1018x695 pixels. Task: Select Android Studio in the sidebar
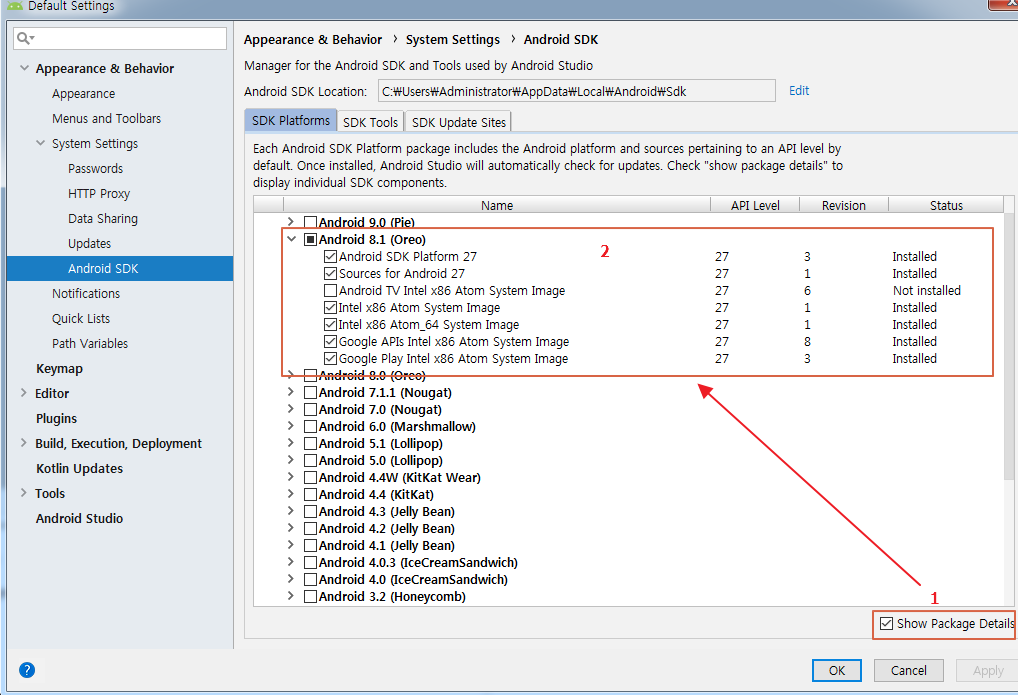(79, 518)
